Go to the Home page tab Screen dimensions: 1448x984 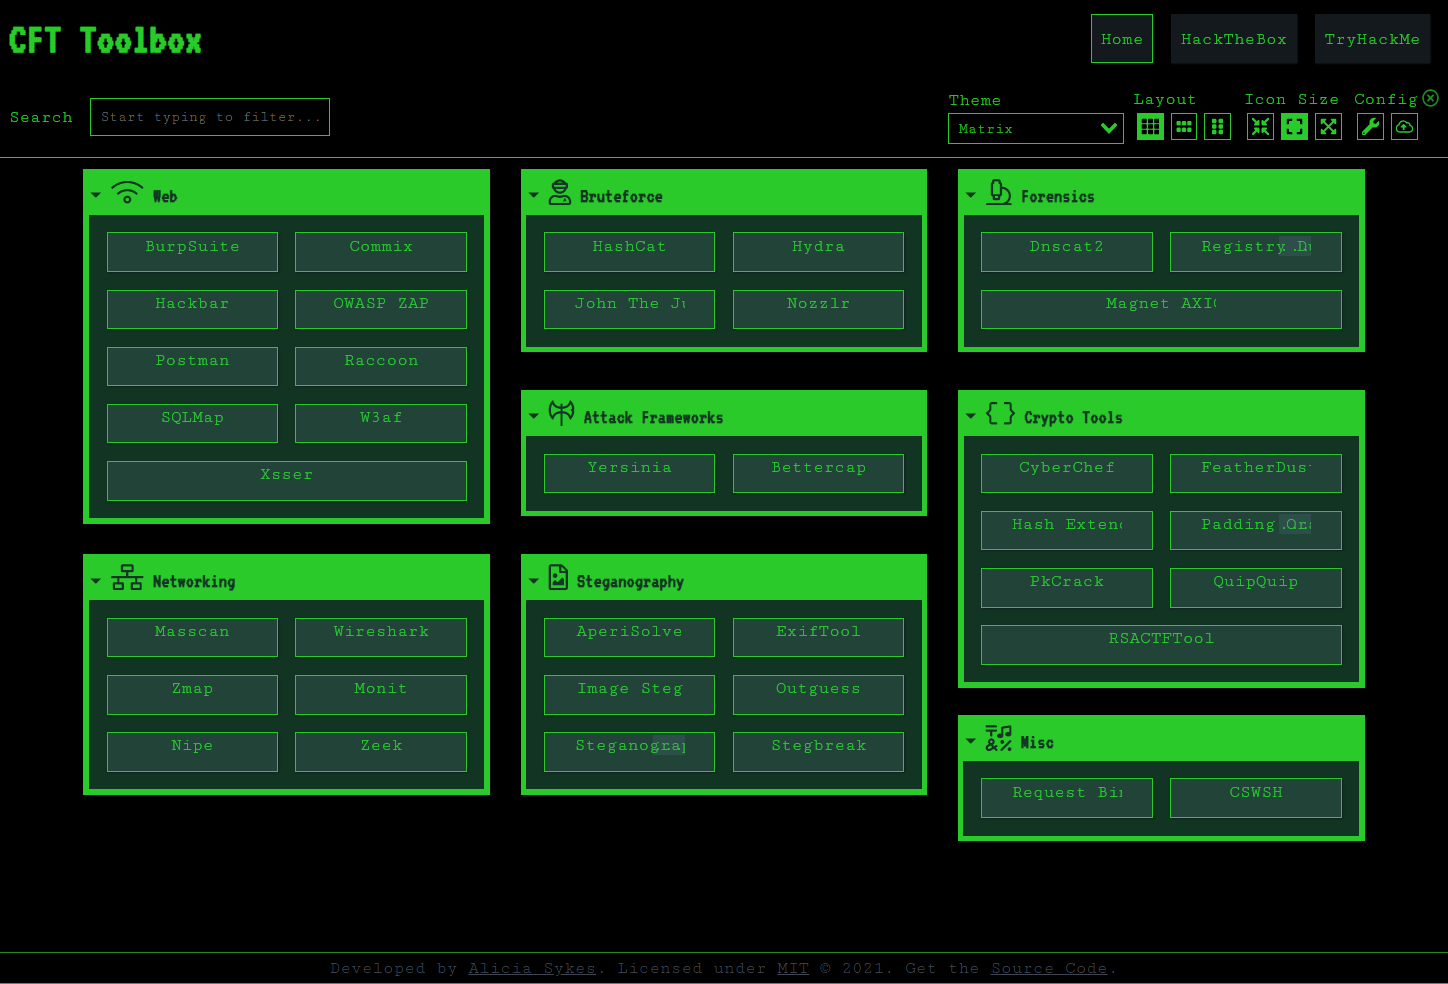(1122, 39)
